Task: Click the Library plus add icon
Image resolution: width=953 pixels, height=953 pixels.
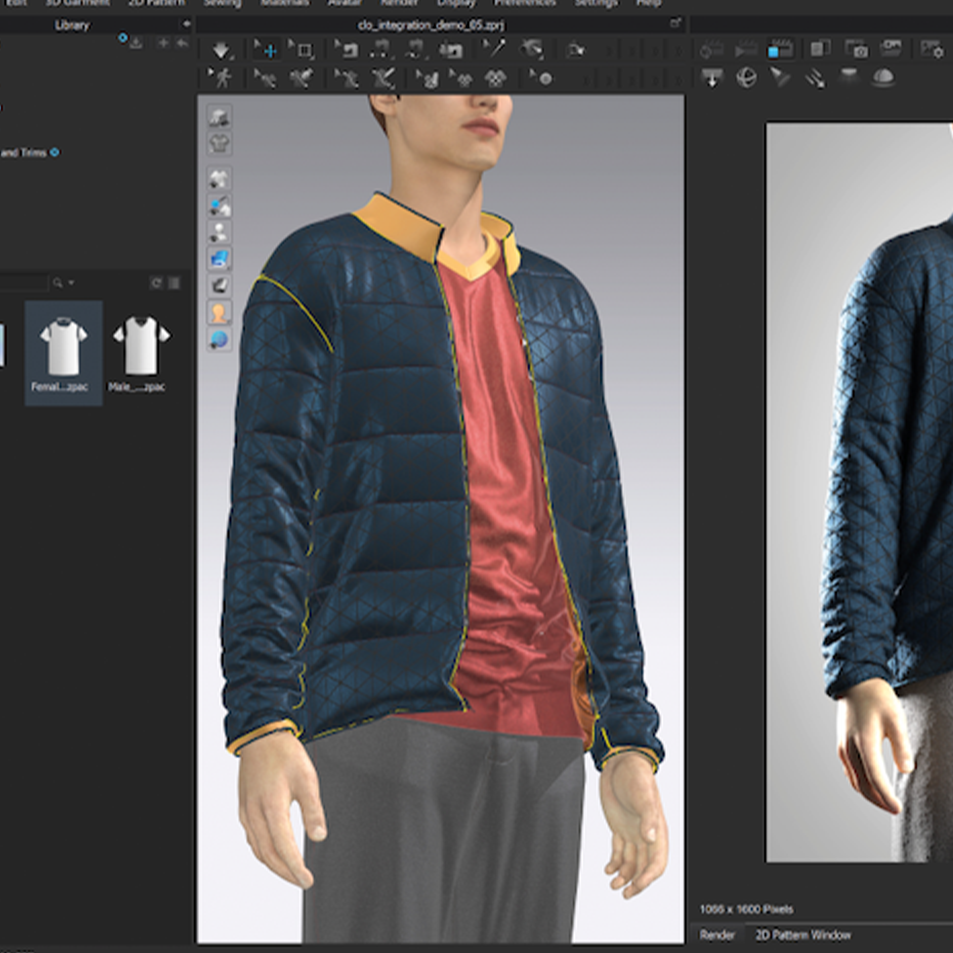Action: point(163,43)
